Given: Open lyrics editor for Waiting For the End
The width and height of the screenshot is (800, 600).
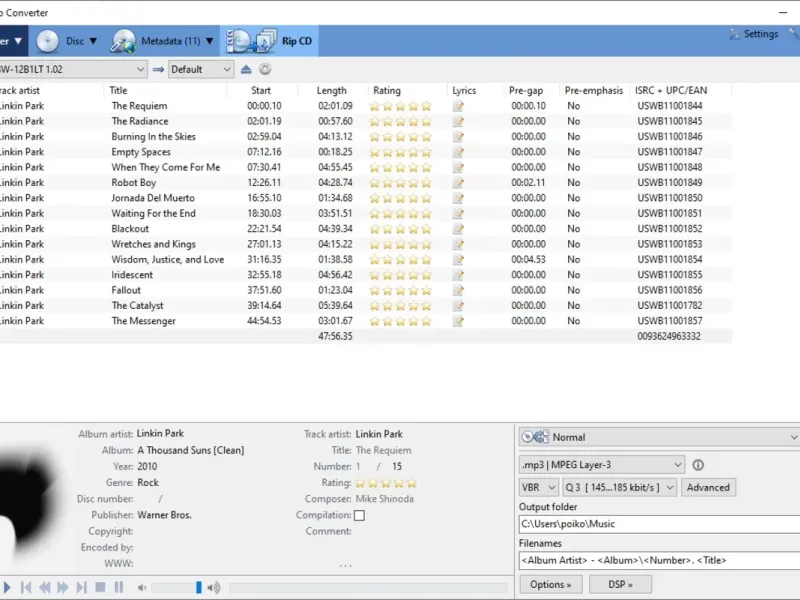Looking at the screenshot, I should tap(458, 213).
